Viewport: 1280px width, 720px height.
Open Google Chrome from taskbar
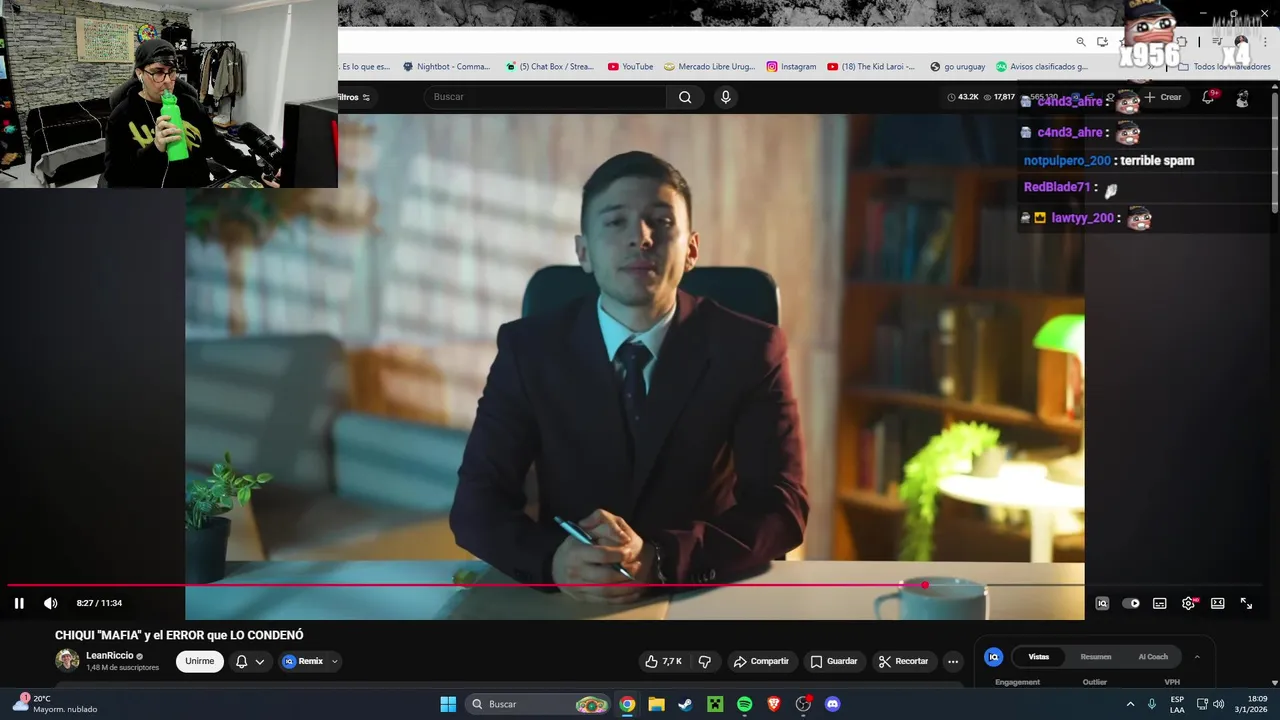(627, 704)
